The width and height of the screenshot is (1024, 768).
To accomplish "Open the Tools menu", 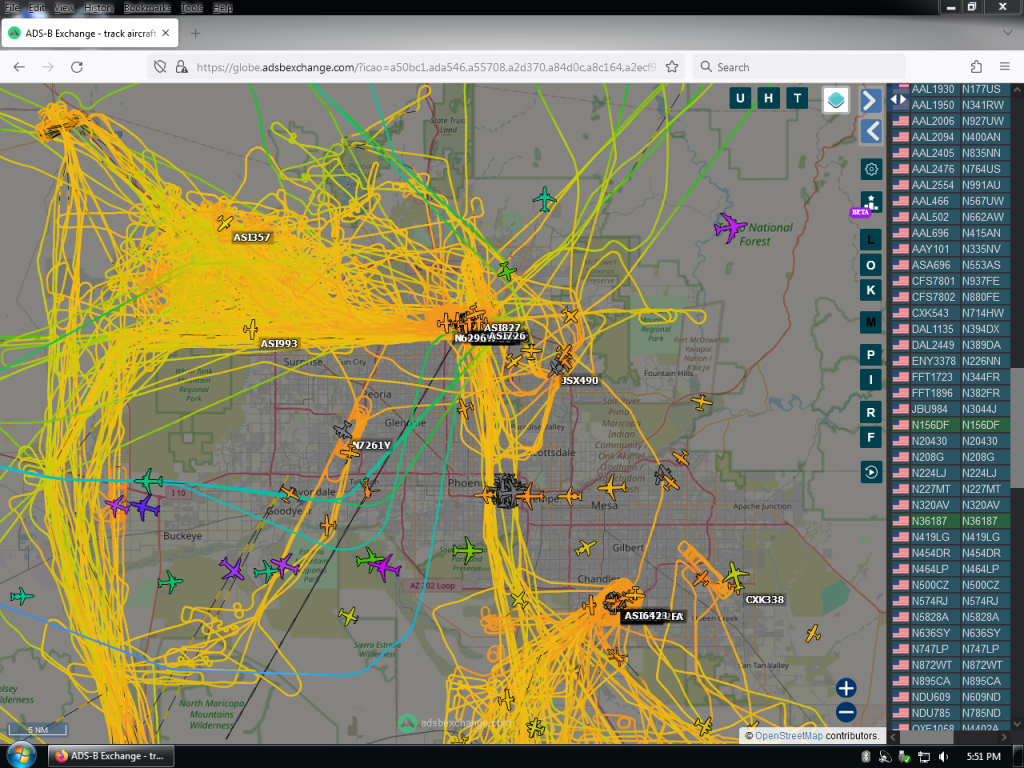I will pos(191,8).
